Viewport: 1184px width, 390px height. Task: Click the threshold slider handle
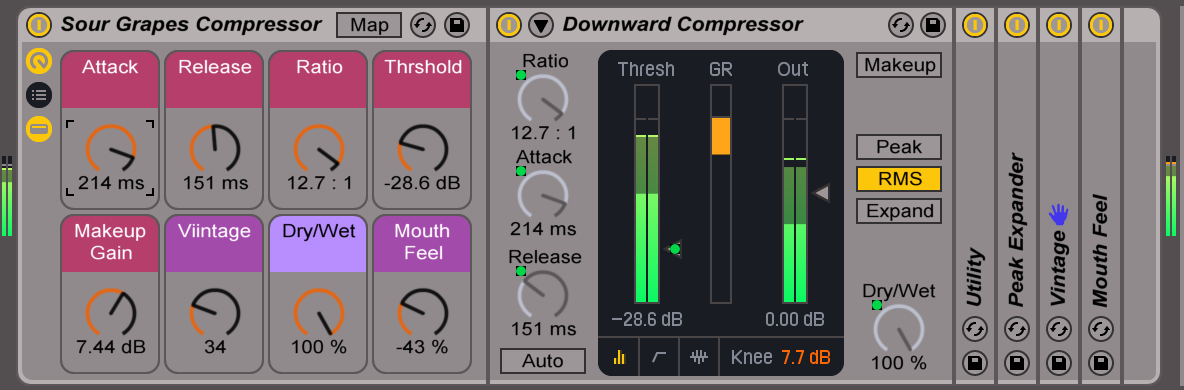tap(674, 249)
